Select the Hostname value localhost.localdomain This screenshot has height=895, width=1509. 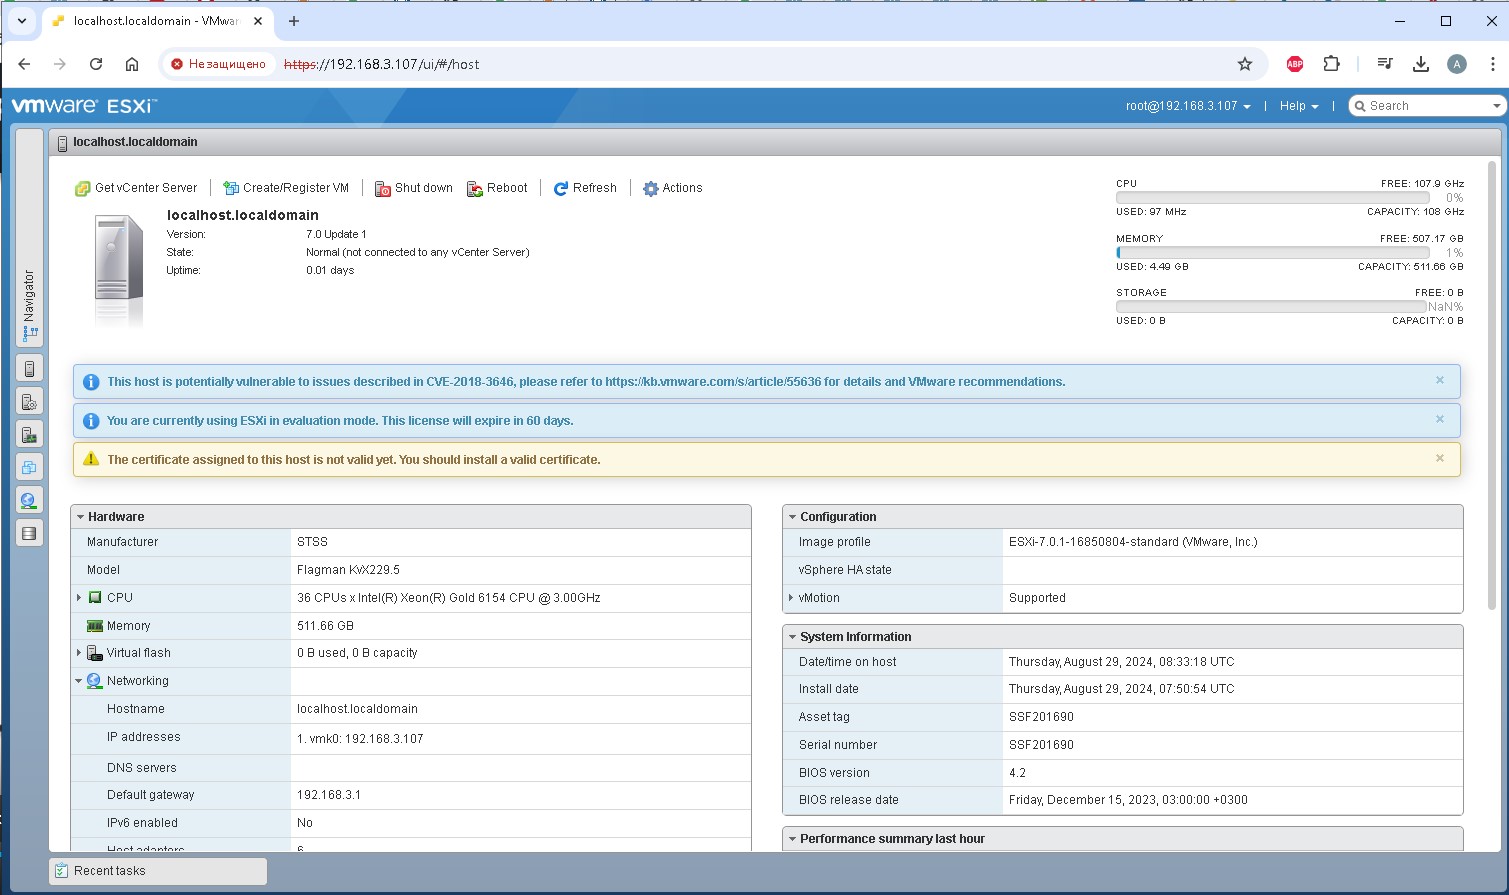coord(357,709)
